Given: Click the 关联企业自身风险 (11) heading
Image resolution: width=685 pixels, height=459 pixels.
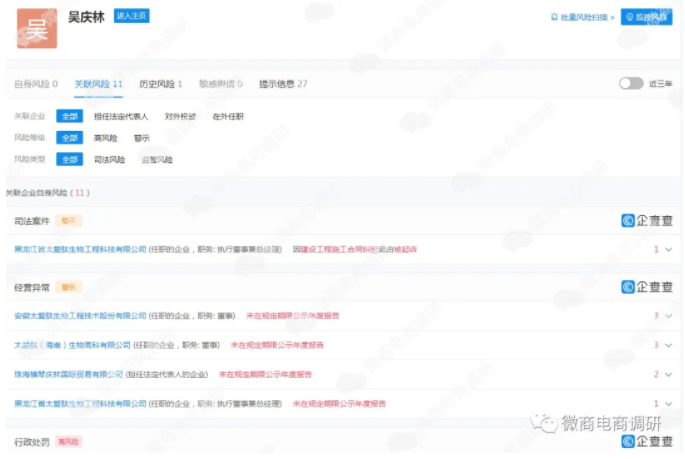Looking at the screenshot, I should pyautogui.click(x=48, y=193).
